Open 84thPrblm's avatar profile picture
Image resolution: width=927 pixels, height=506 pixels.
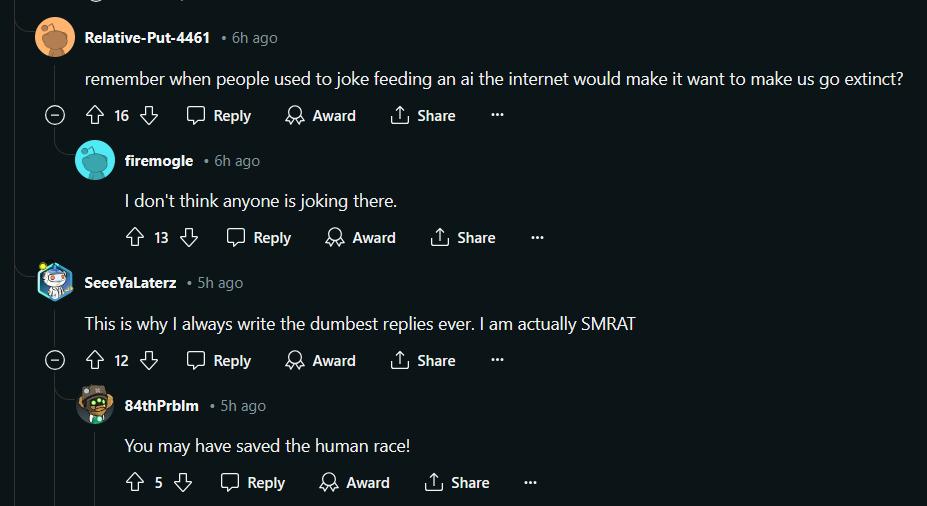[x=95, y=405]
